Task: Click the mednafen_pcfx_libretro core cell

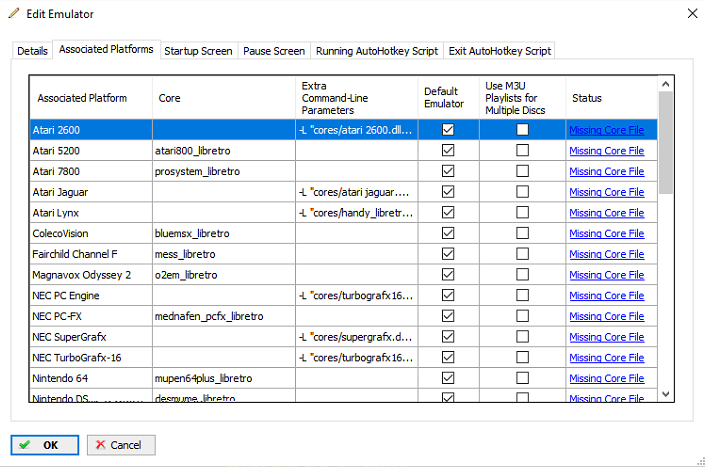Action: [224, 316]
